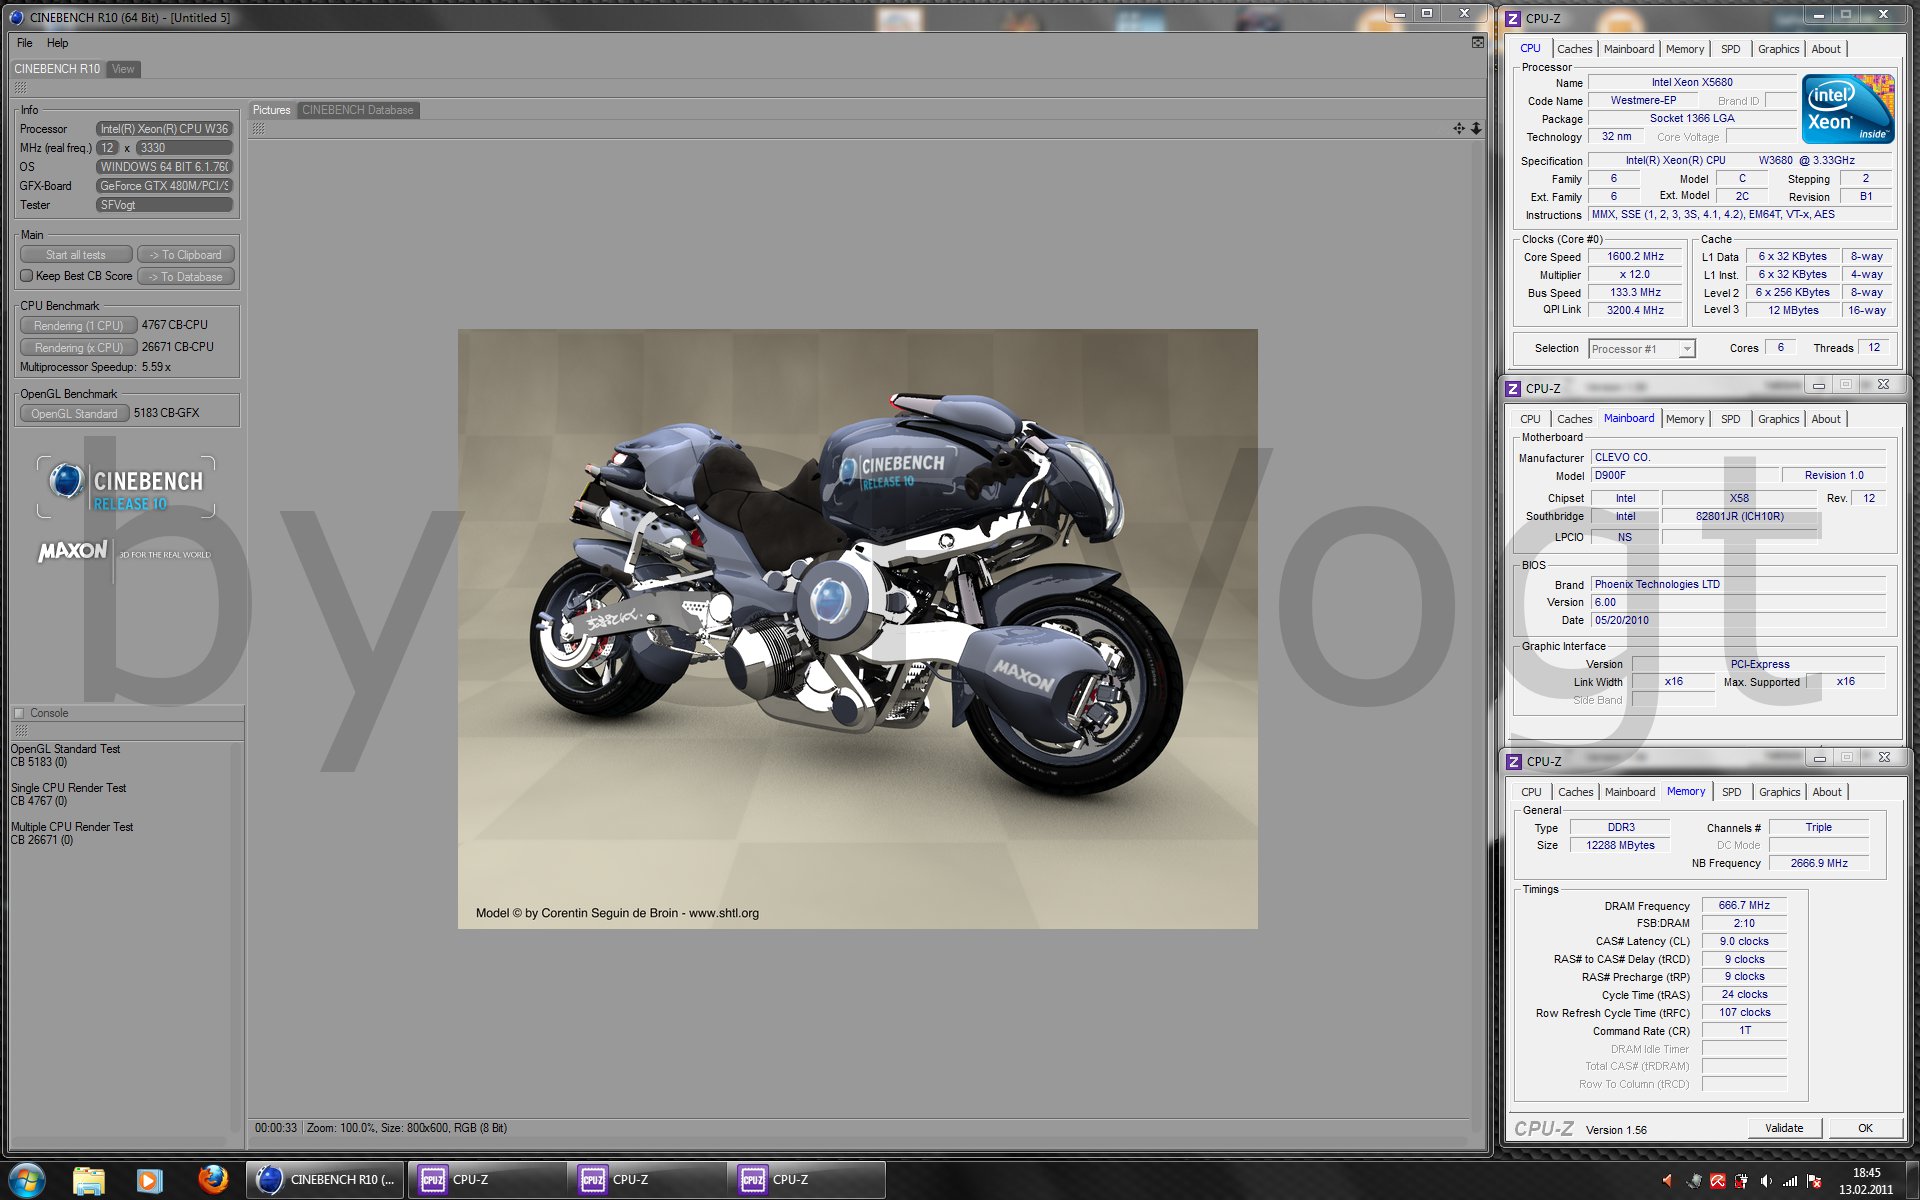
Task: Run the Rendering (1 CPU) benchmark
Action: [x=78, y=326]
